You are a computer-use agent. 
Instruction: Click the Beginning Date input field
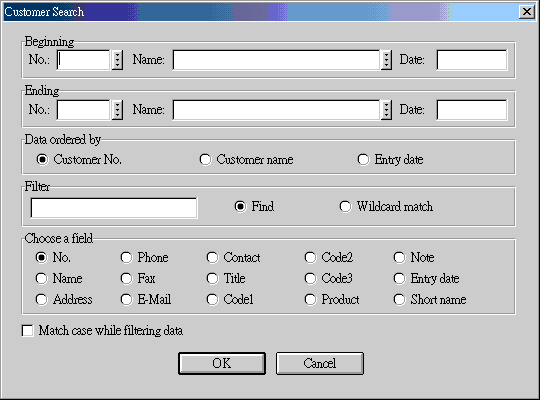tap(472, 60)
